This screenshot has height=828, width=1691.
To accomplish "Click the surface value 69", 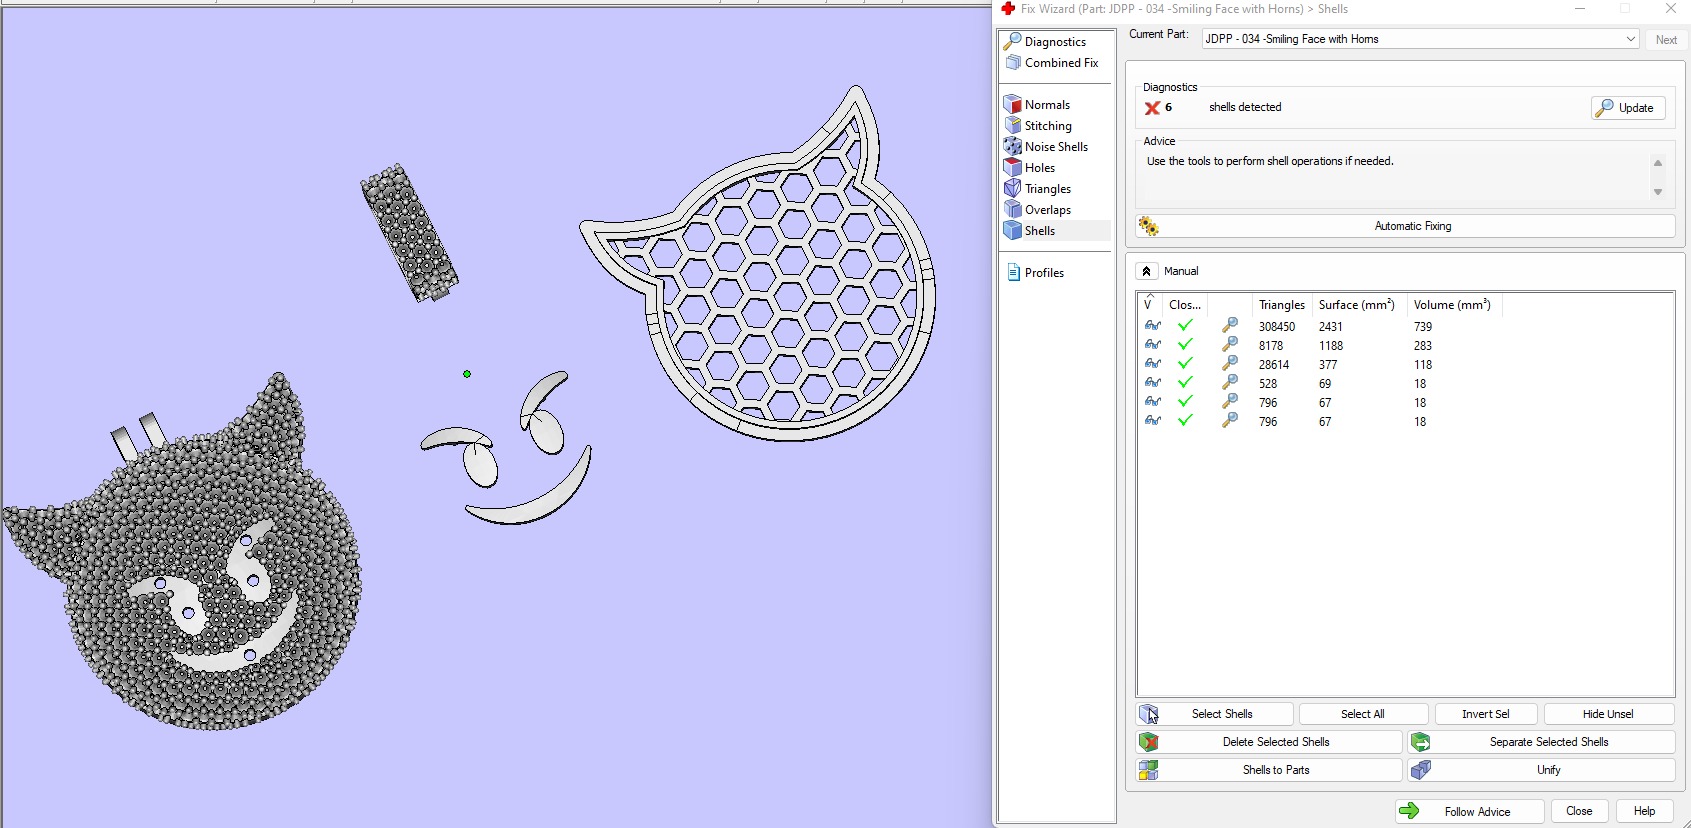I will 1325,384.
